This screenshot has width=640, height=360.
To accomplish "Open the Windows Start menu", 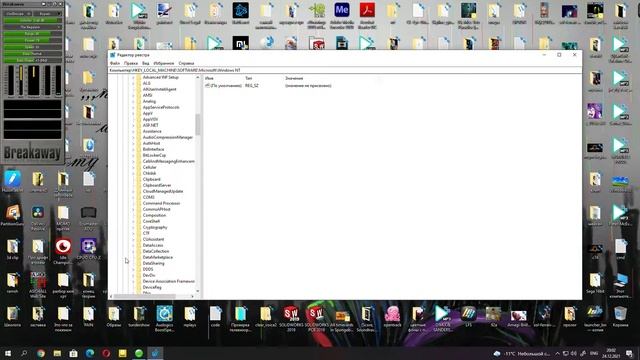I will (8, 353).
